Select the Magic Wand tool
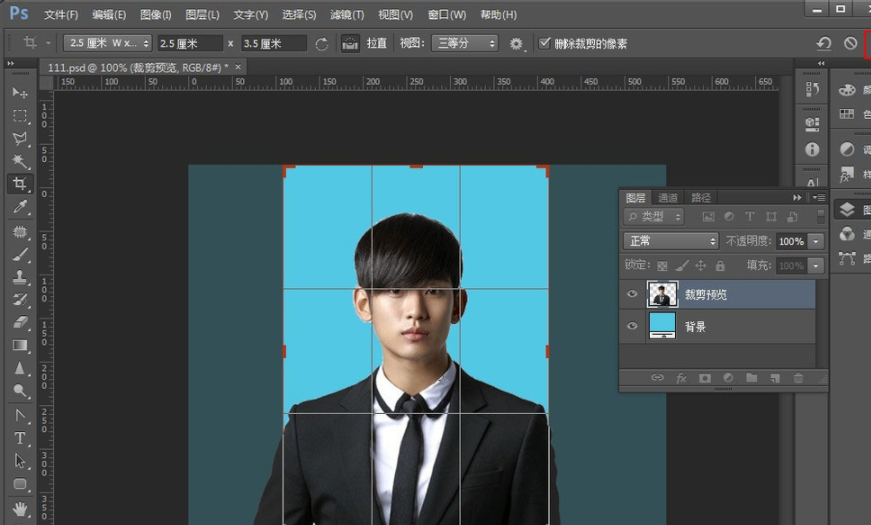The width and height of the screenshot is (871, 525). click(19, 162)
